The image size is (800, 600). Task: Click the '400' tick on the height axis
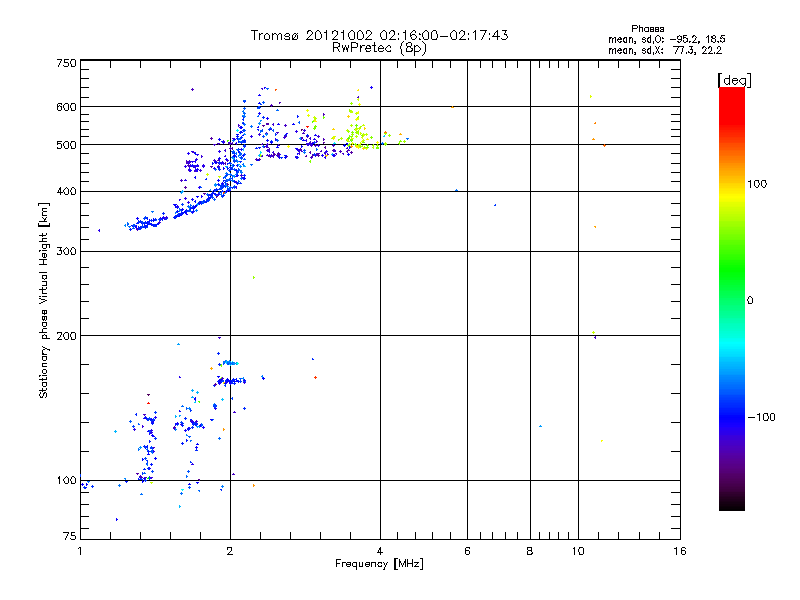66,192
